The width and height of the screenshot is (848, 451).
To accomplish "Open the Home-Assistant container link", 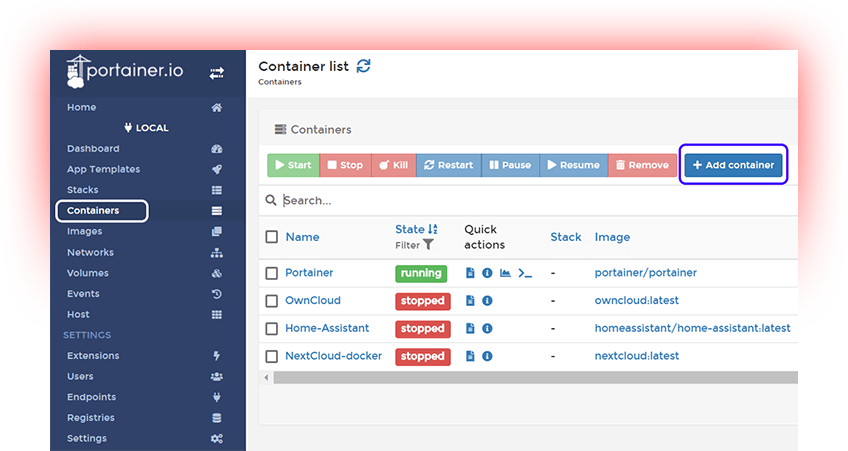I will [x=327, y=328].
